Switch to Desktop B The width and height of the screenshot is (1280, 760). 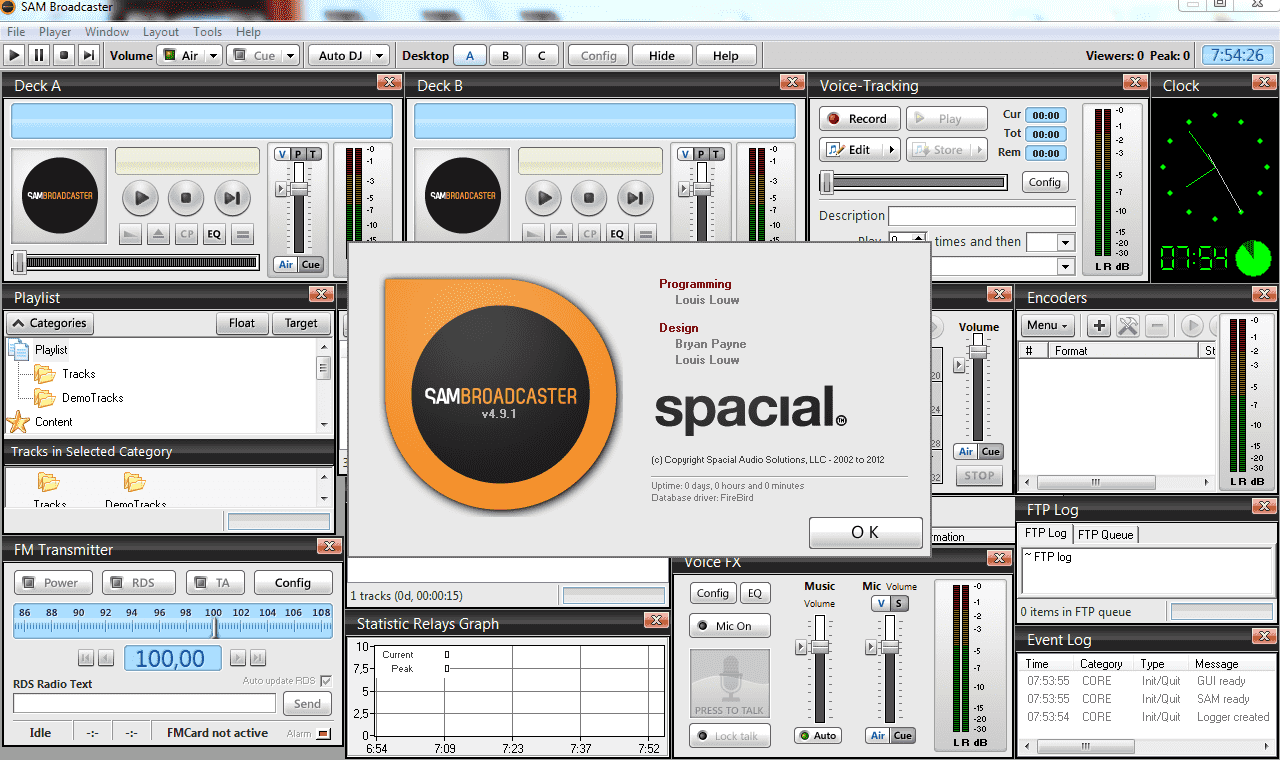coord(506,56)
